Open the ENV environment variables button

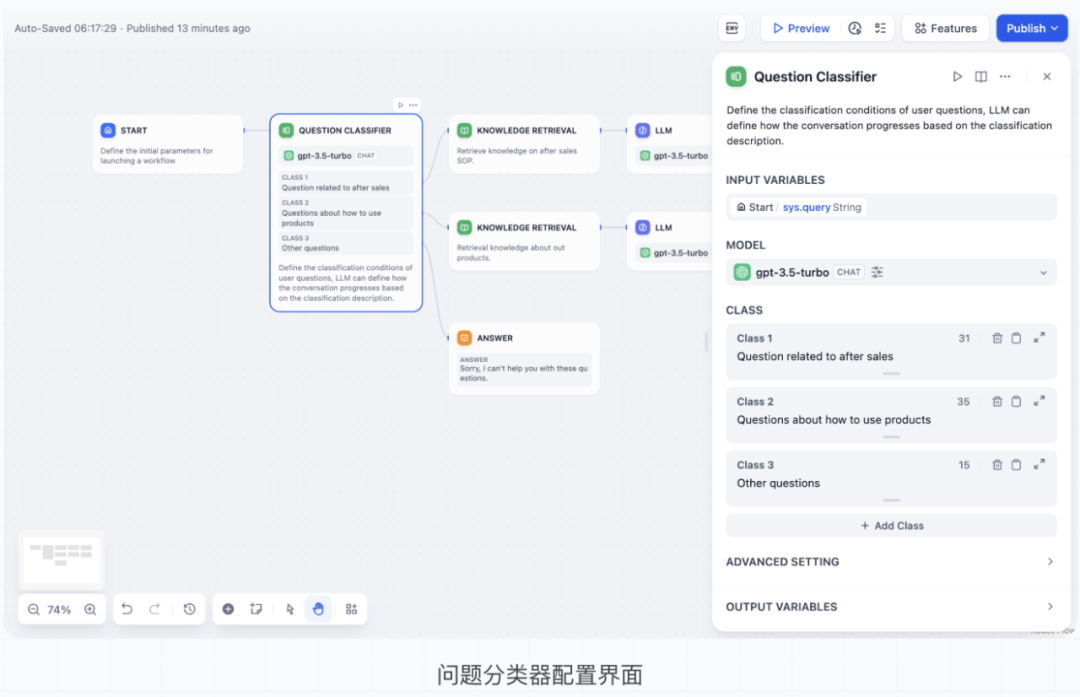pos(732,28)
